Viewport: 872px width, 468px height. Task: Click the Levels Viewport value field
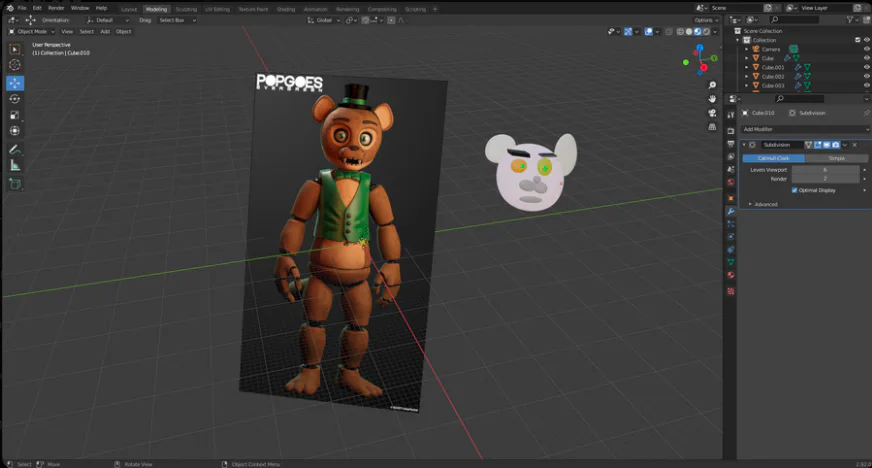pyautogui.click(x=825, y=170)
